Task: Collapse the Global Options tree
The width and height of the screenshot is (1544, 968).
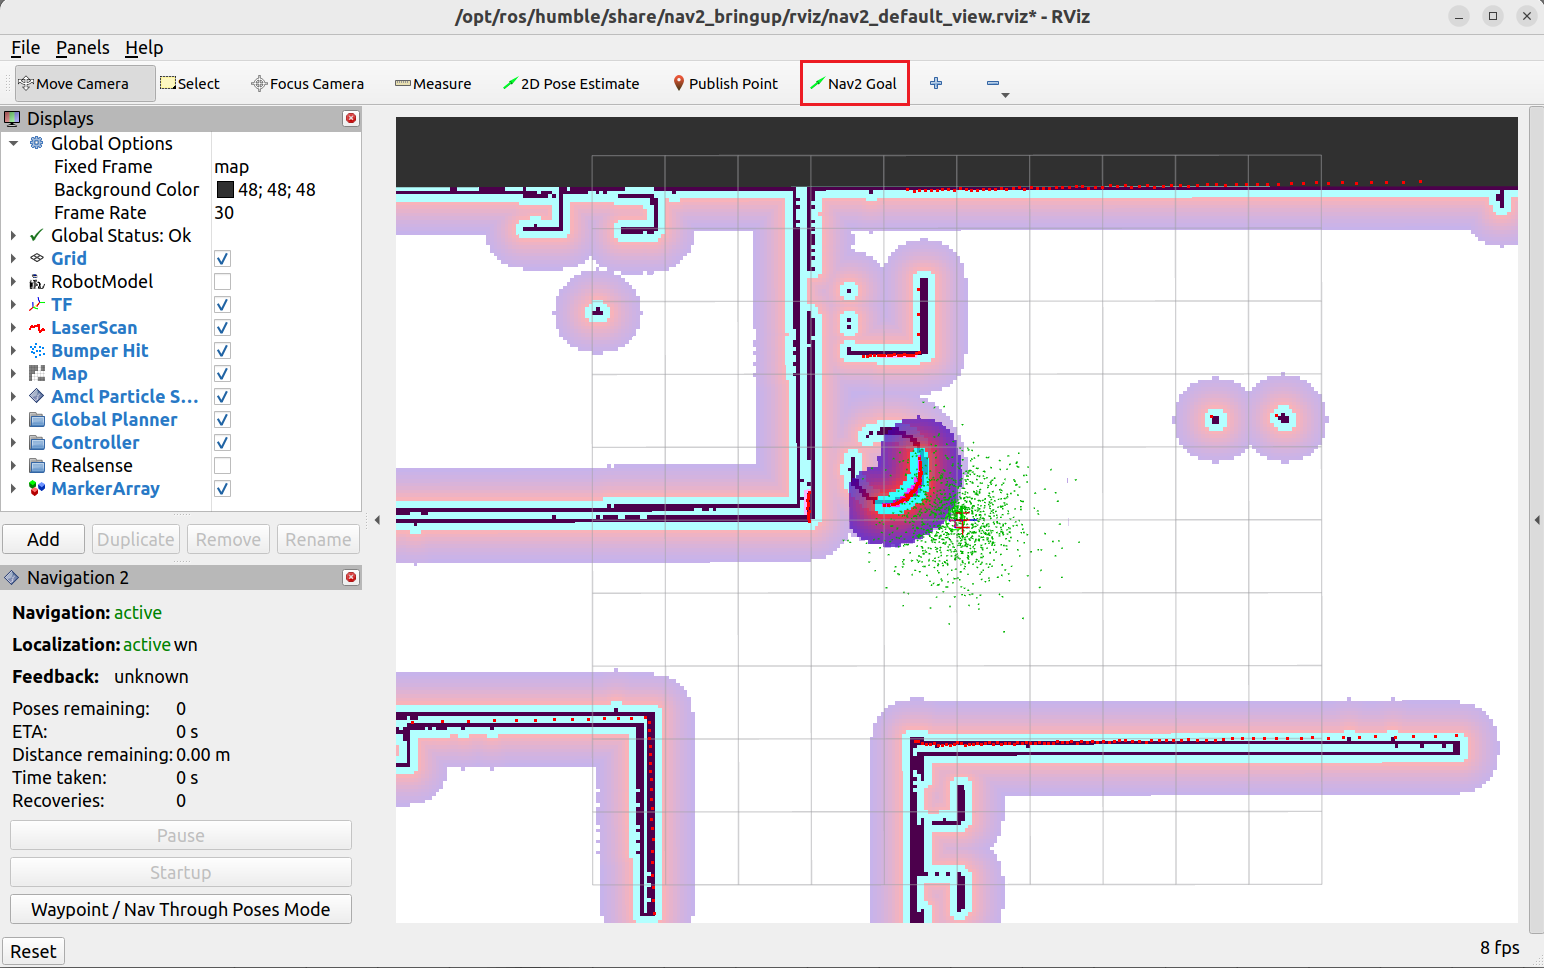Action: pyautogui.click(x=14, y=144)
